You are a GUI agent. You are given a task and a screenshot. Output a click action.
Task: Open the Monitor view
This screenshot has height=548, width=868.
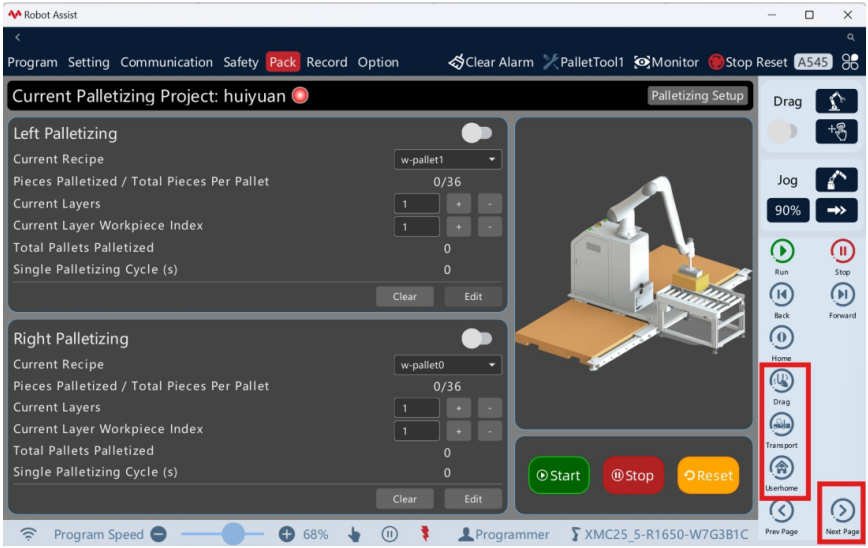[666, 62]
